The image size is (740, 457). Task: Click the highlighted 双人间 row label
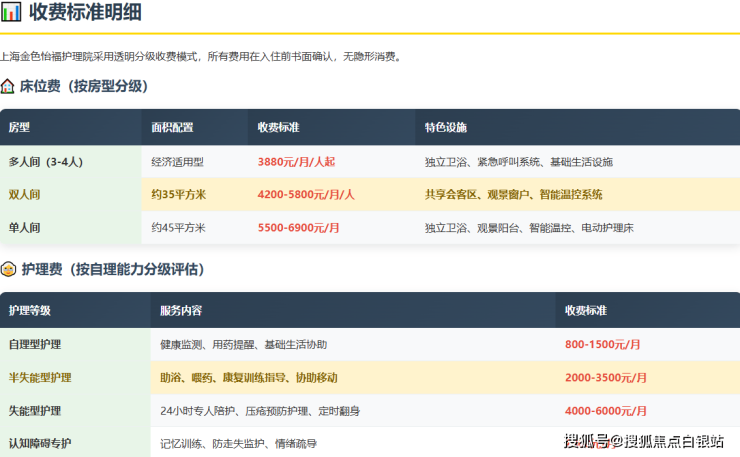25,194
